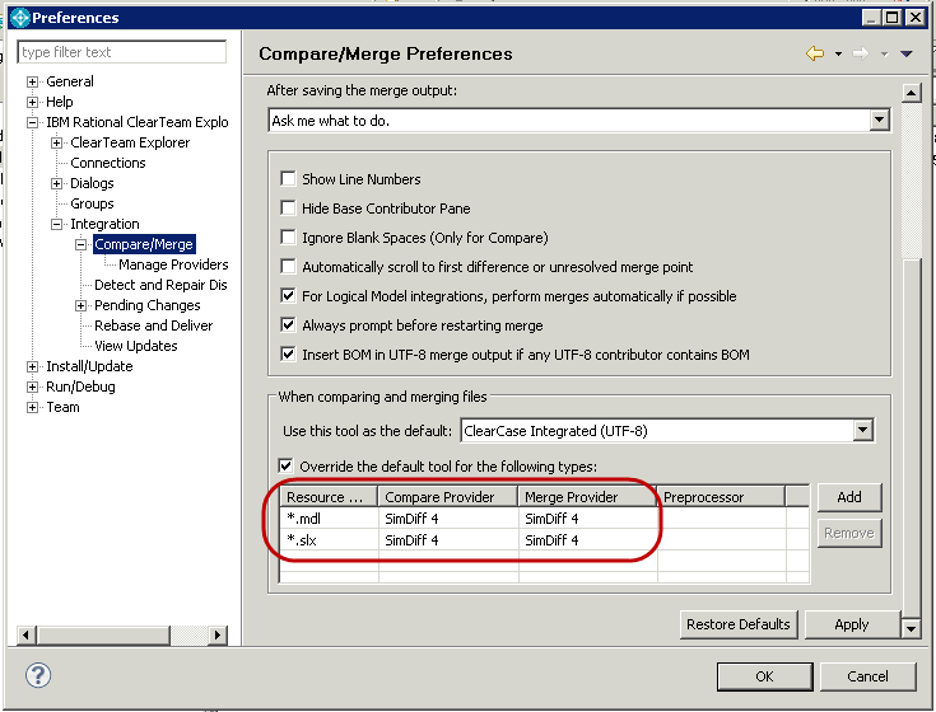Select View Updates tree item

[x=136, y=346]
